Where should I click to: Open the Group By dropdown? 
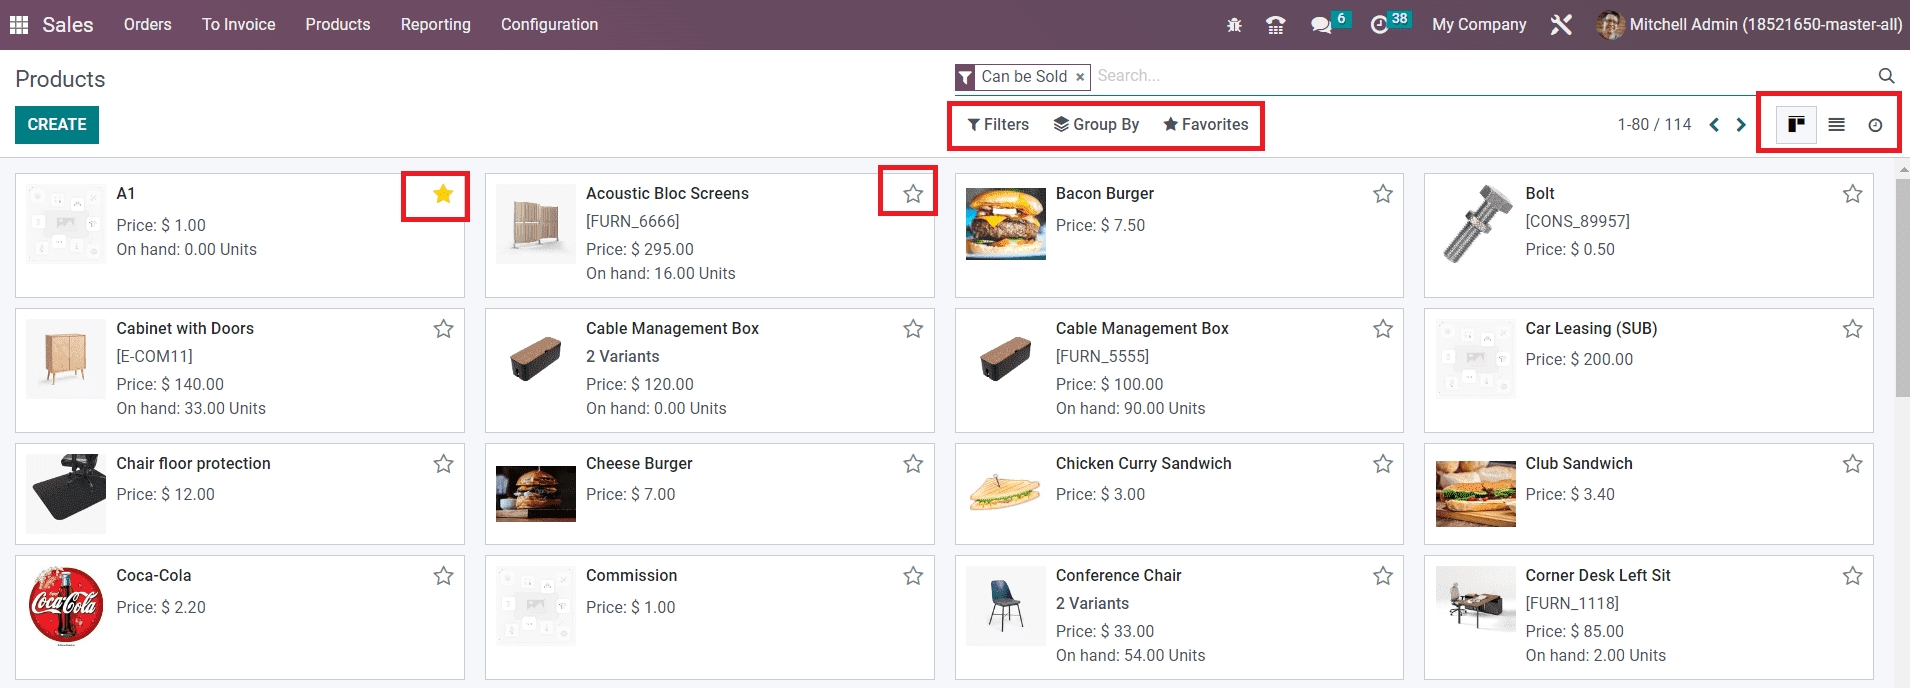tap(1096, 125)
